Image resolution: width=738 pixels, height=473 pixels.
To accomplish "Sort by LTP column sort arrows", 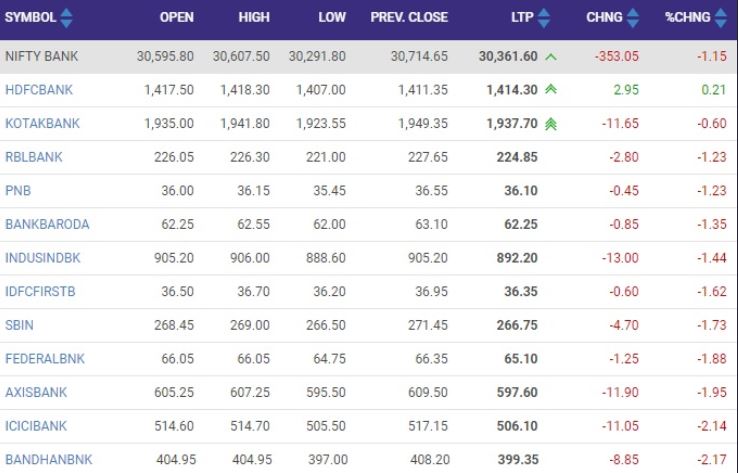I will (544, 18).
